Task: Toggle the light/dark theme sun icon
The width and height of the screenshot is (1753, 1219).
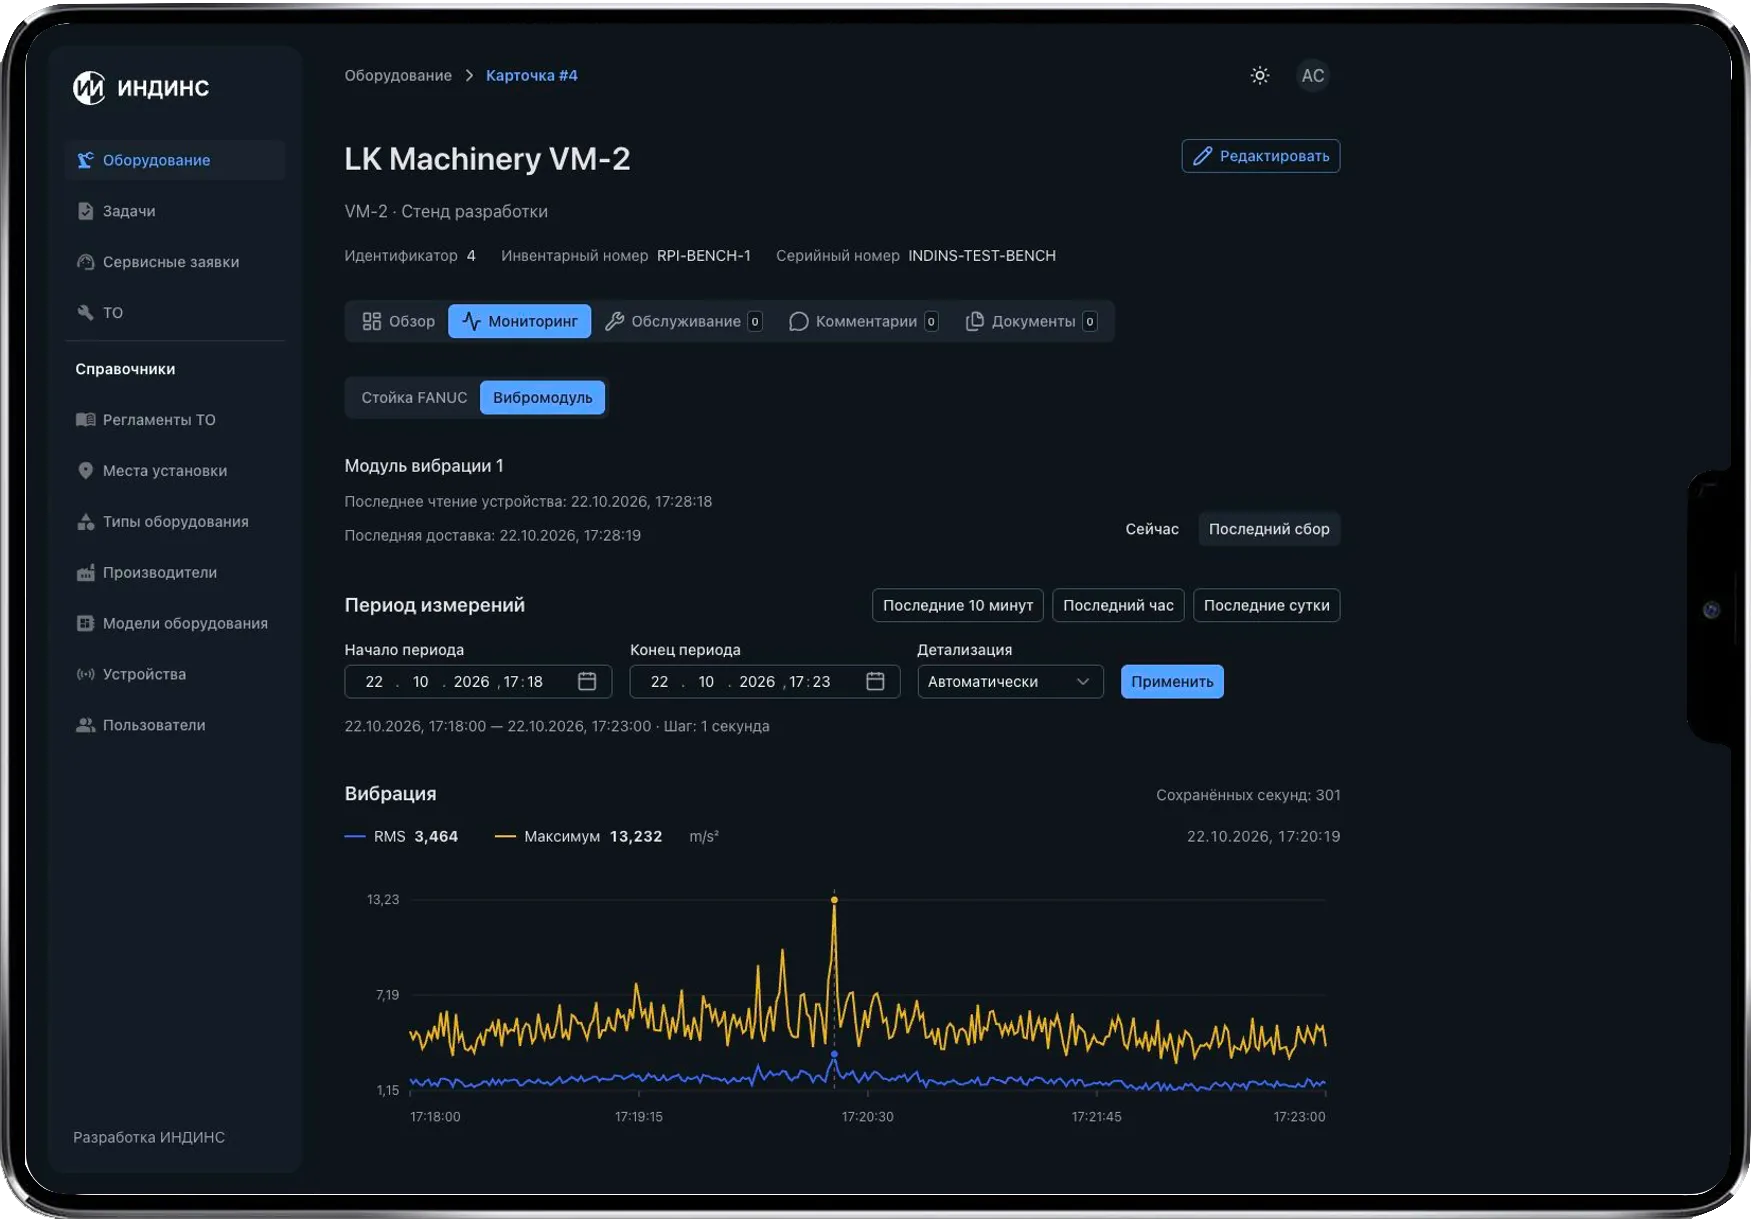Action: (1260, 76)
